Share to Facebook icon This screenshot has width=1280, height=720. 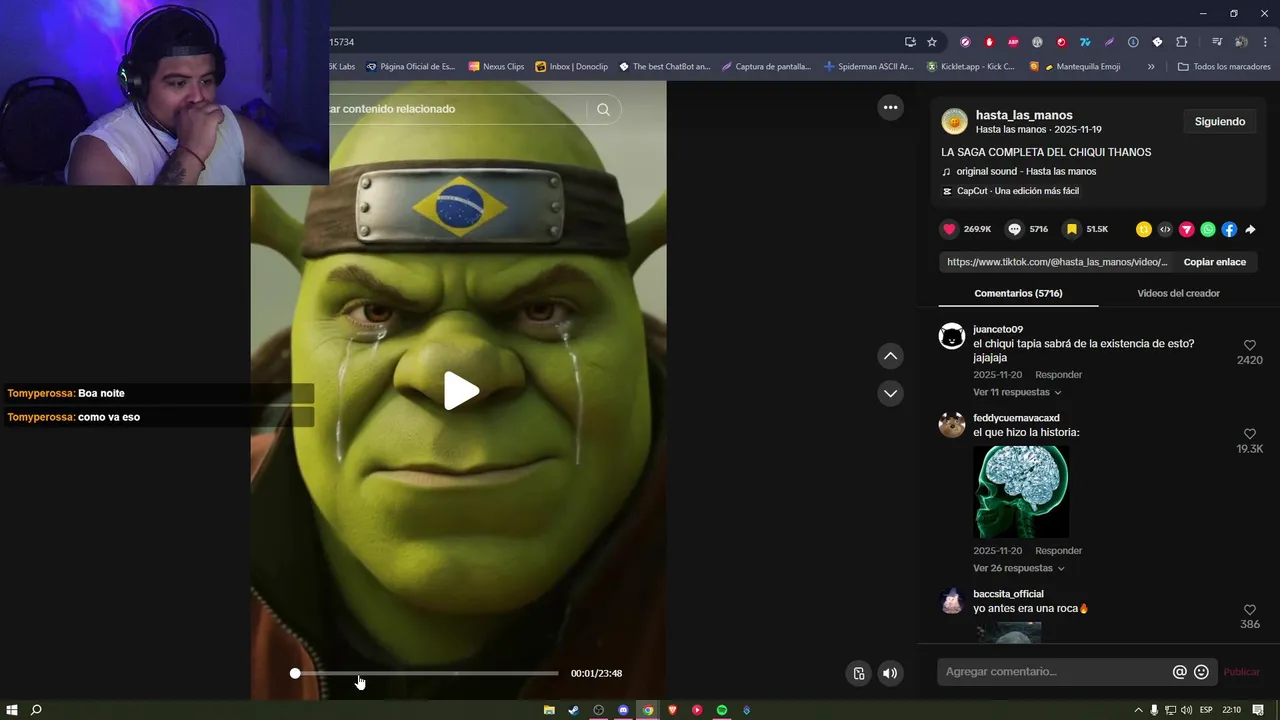click(x=1229, y=229)
